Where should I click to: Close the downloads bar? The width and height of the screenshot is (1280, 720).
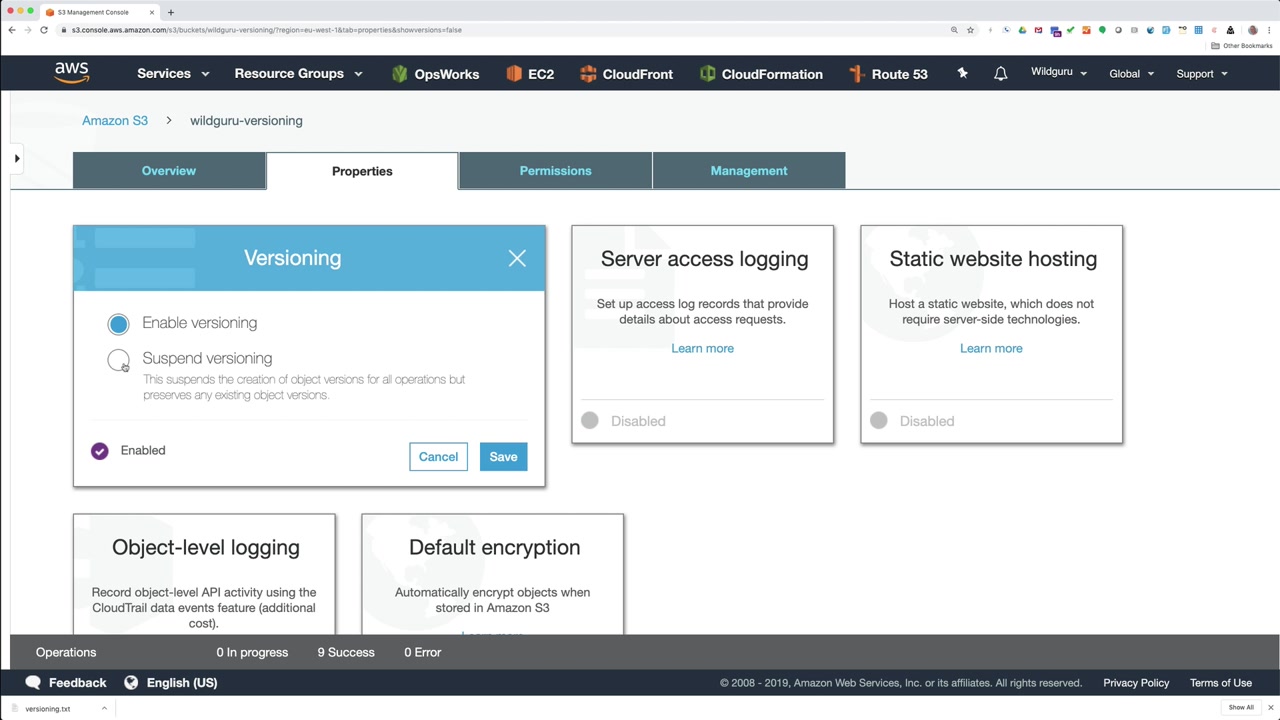[1271, 708]
